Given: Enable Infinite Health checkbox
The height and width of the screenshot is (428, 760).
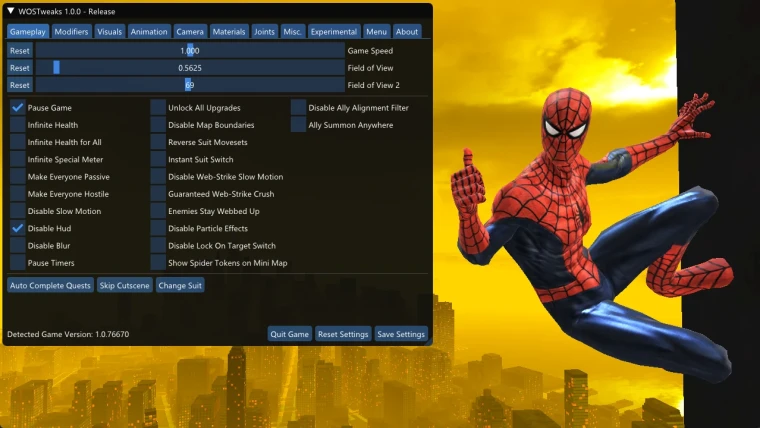Looking at the screenshot, I should (18, 125).
